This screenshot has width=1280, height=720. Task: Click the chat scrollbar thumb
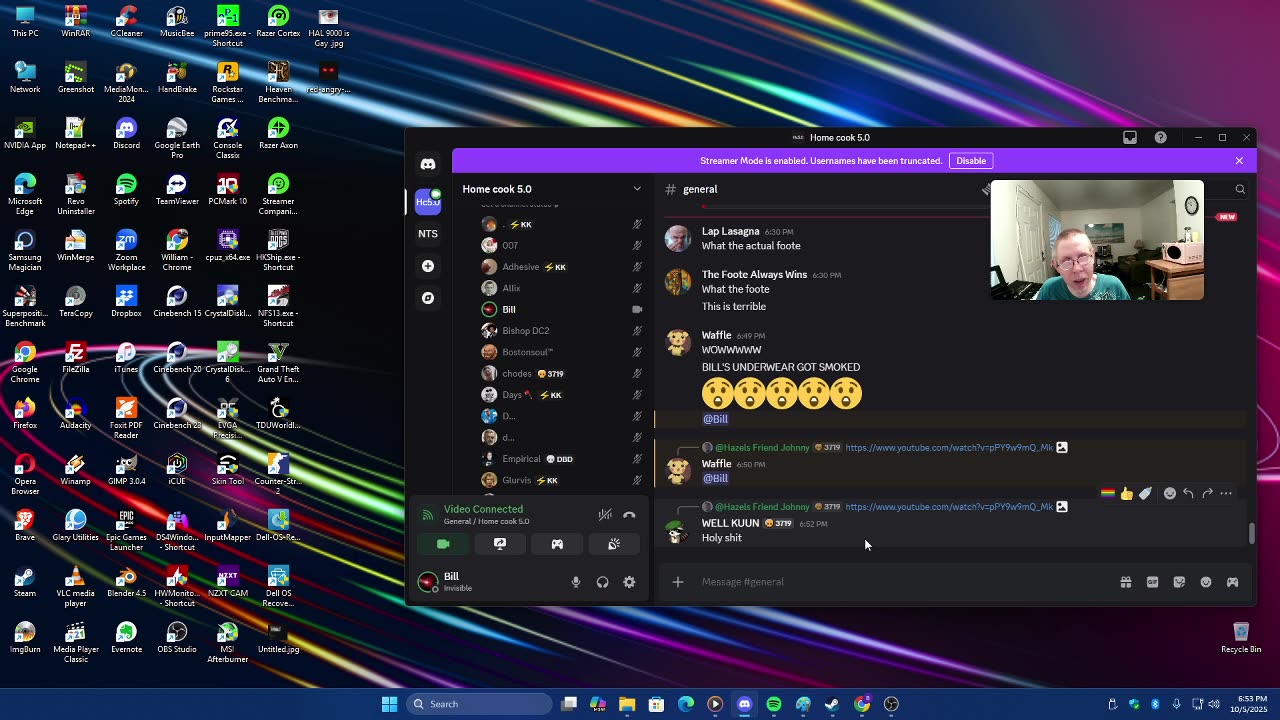(x=1251, y=534)
